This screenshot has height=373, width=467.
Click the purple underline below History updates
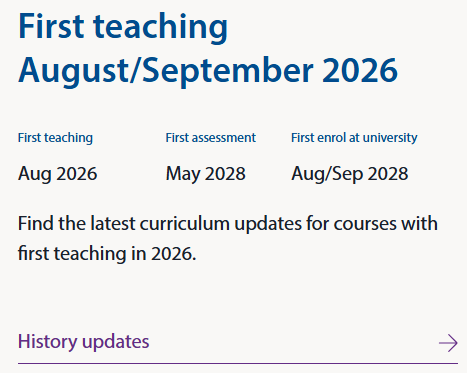pos(238,363)
